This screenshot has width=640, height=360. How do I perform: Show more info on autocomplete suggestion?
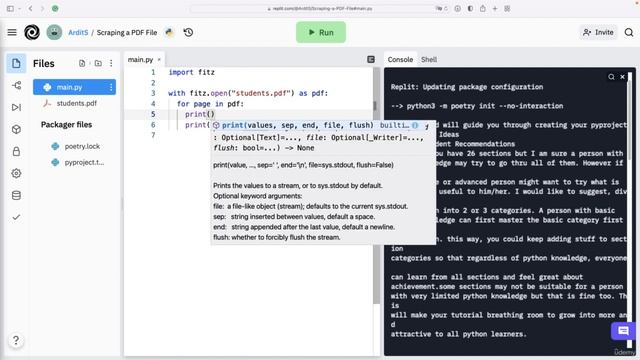(415, 125)
